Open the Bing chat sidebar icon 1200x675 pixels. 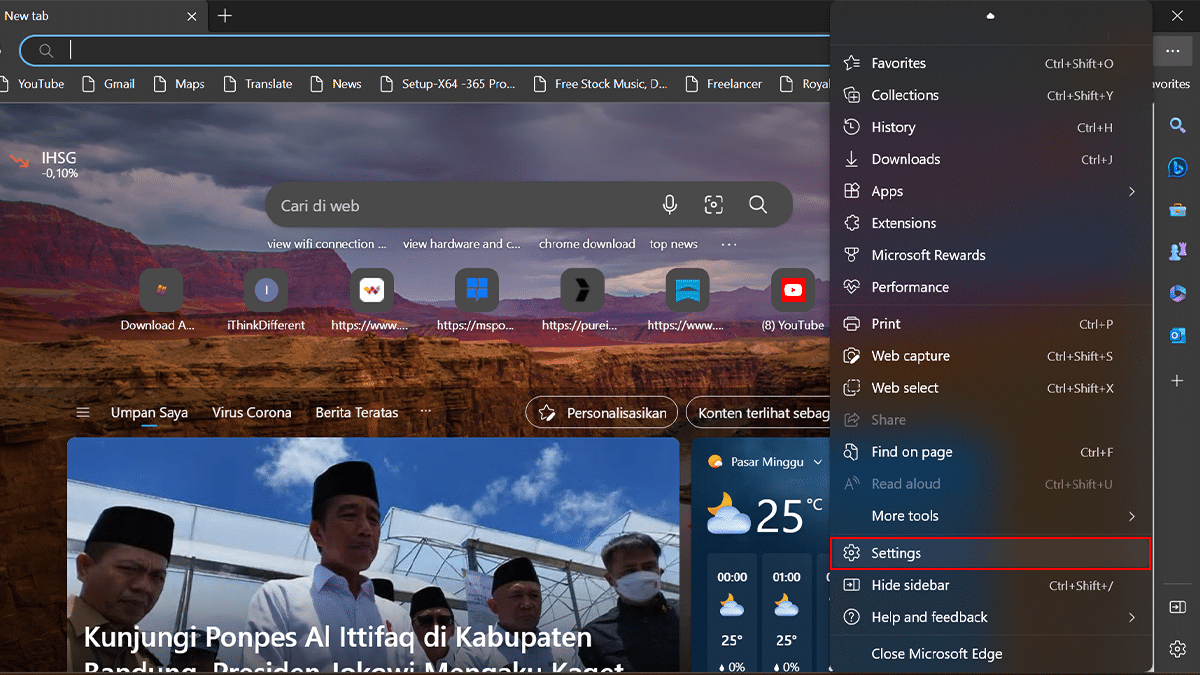[1177, 167]
